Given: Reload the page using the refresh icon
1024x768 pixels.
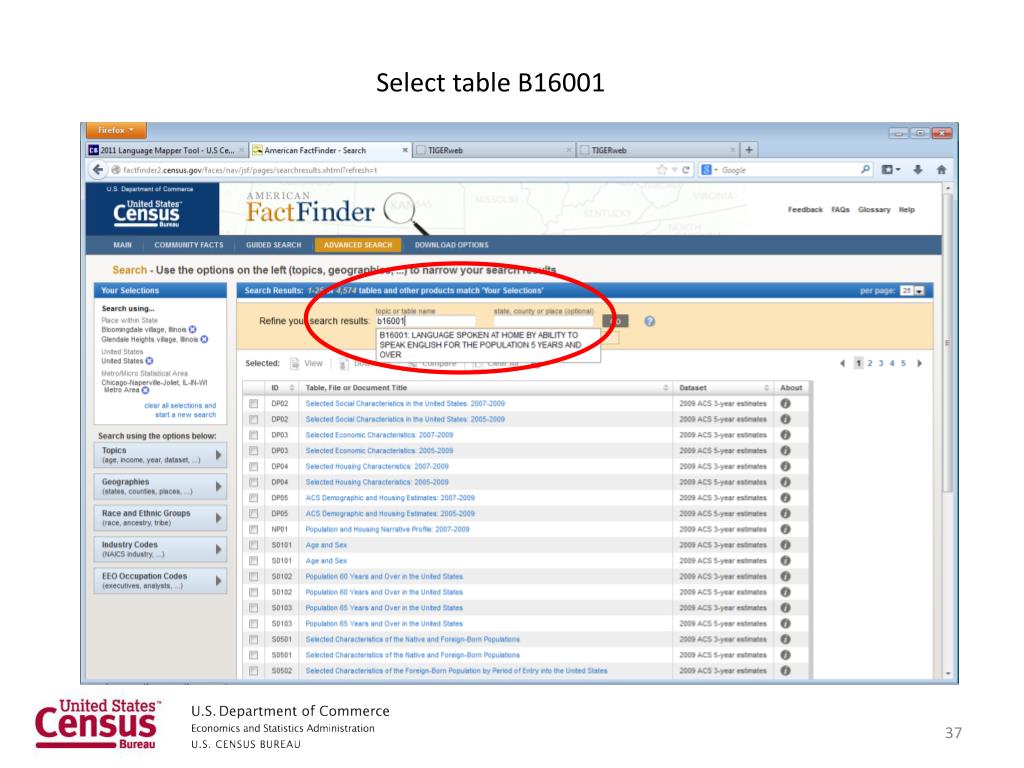Looking at the screenshot, I should (686, 170).
